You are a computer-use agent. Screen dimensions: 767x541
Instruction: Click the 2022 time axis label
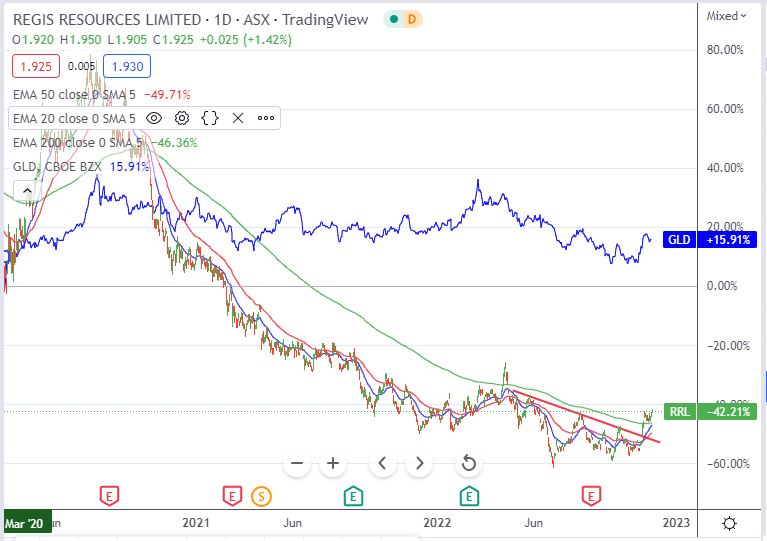click(x=437, y=523)
